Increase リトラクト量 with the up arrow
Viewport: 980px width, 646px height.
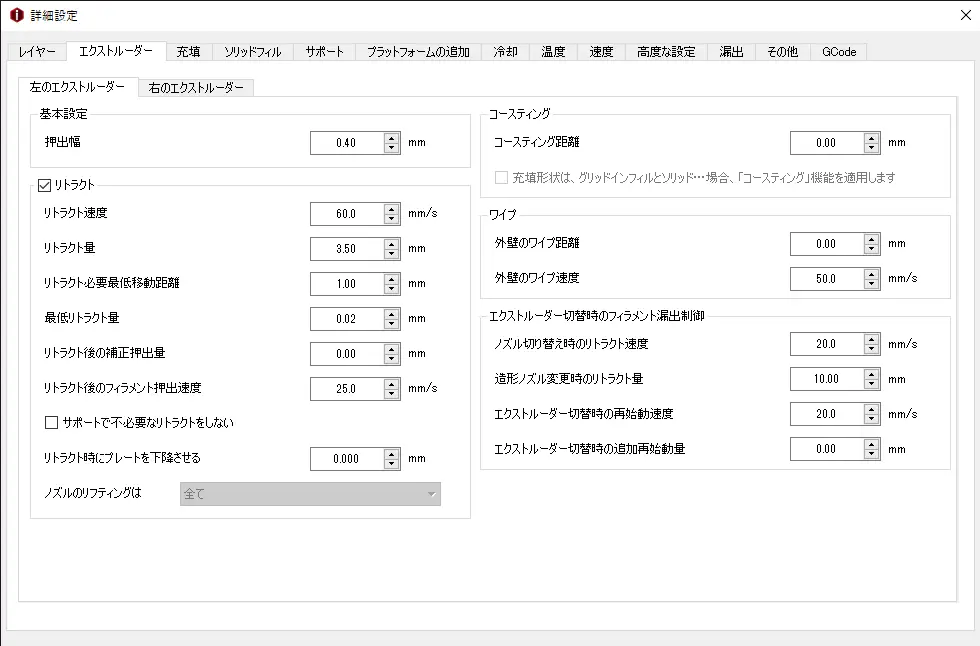[x=391, y=243]
